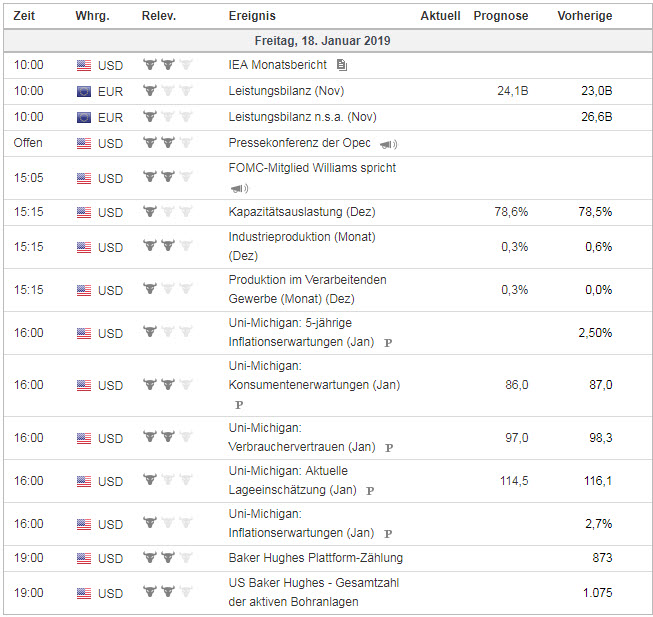Click the P icon beside 5-jährige Inflationserwartungen
This screenshot has width=653, height=617.
(x=388, y=342)
